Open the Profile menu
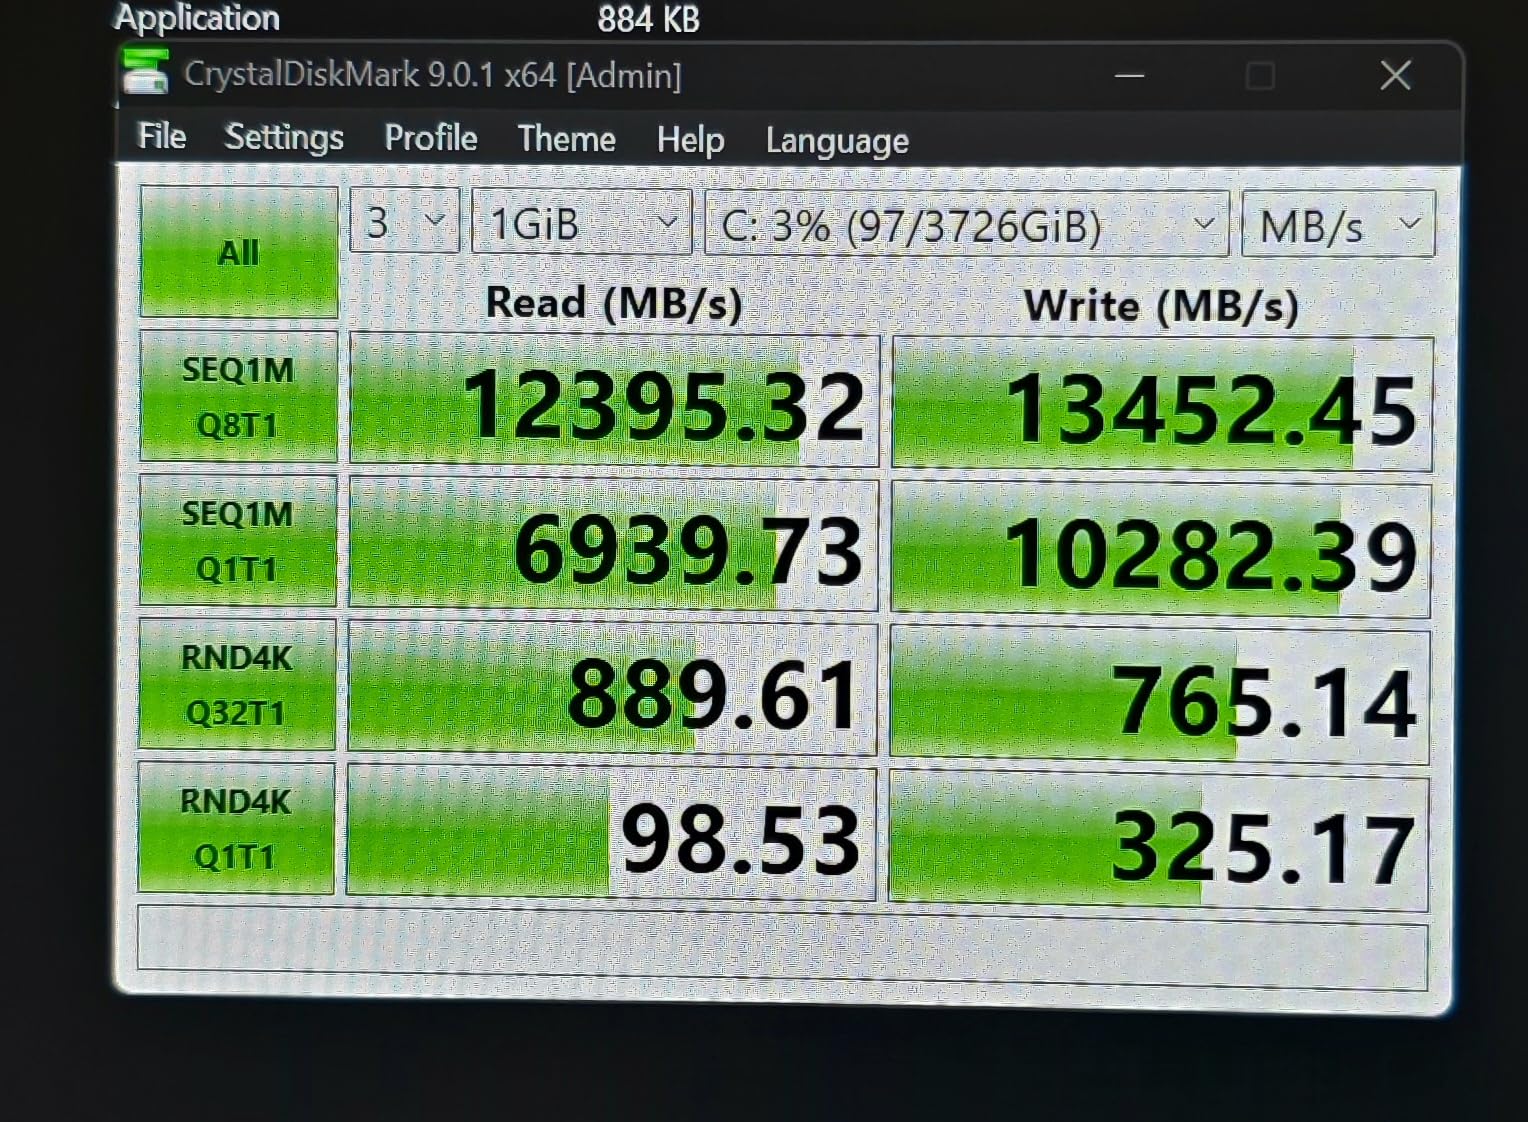This screenshot has width=1528, height=1122. tap(431, 138)
